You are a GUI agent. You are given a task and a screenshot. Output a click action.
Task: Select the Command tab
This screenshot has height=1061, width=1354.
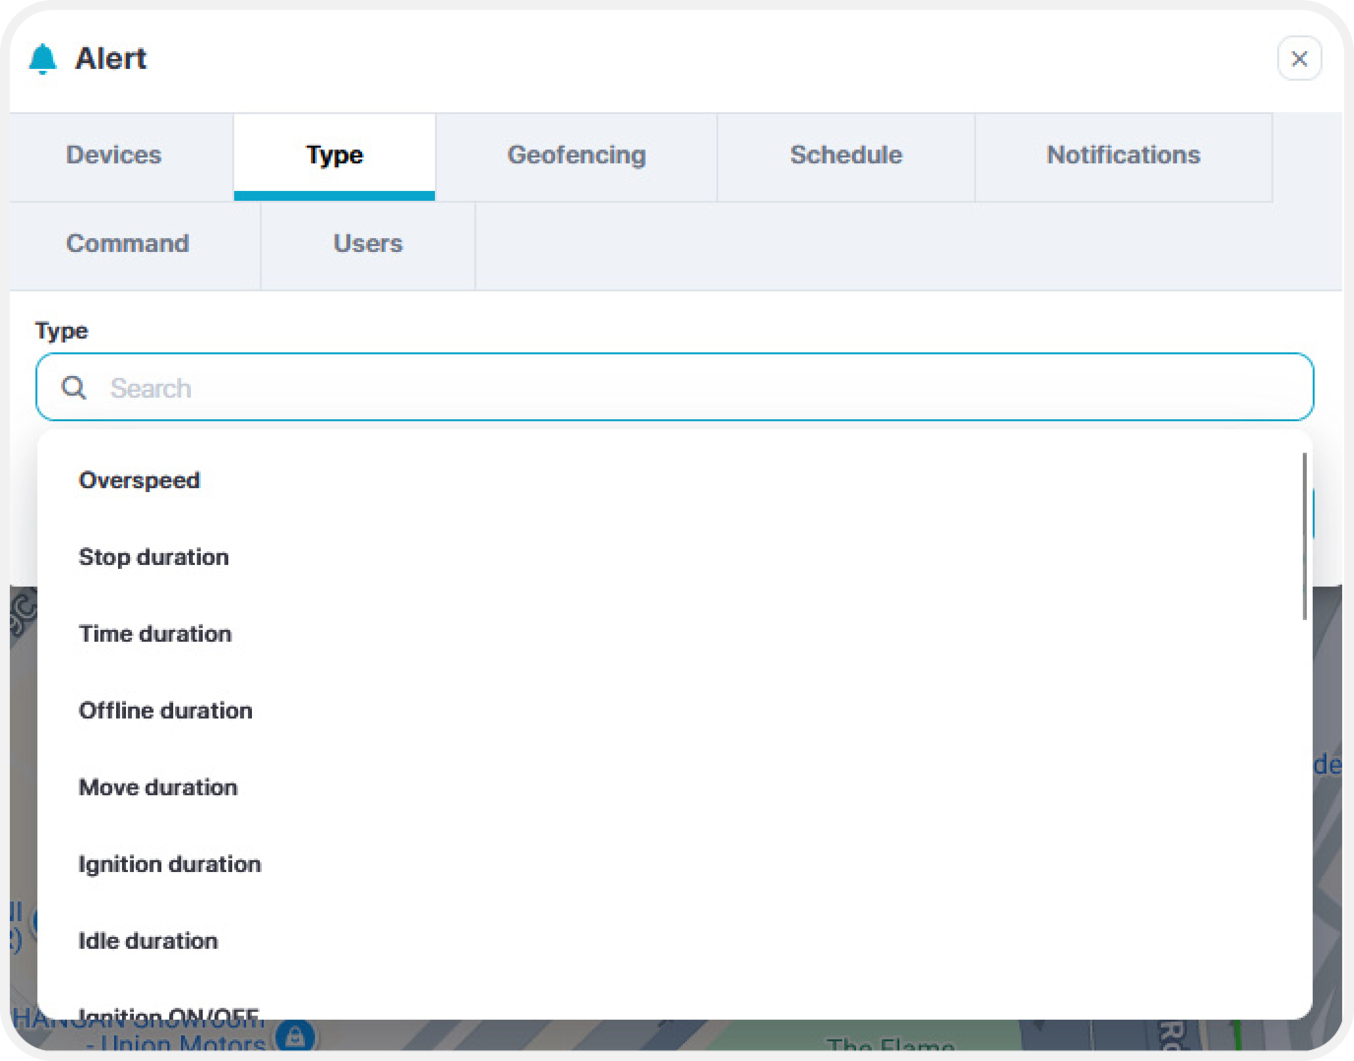tap(128, 245)
